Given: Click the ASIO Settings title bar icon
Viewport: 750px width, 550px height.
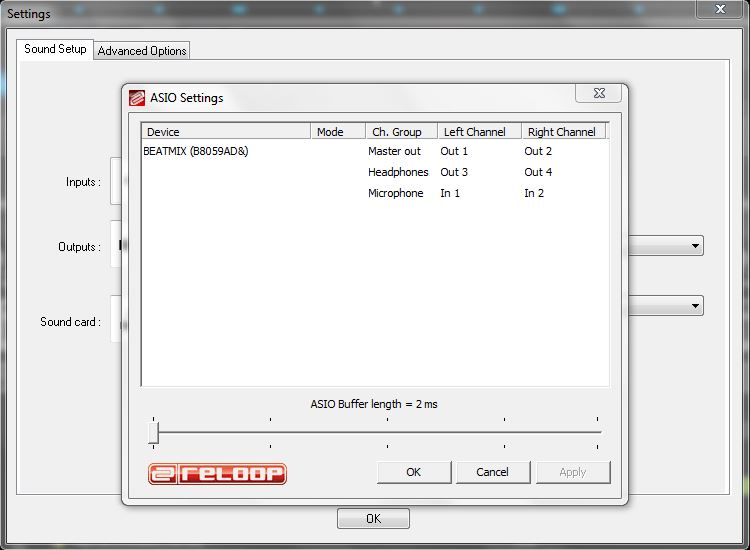Looking at the screenshot, I should 137,98.
